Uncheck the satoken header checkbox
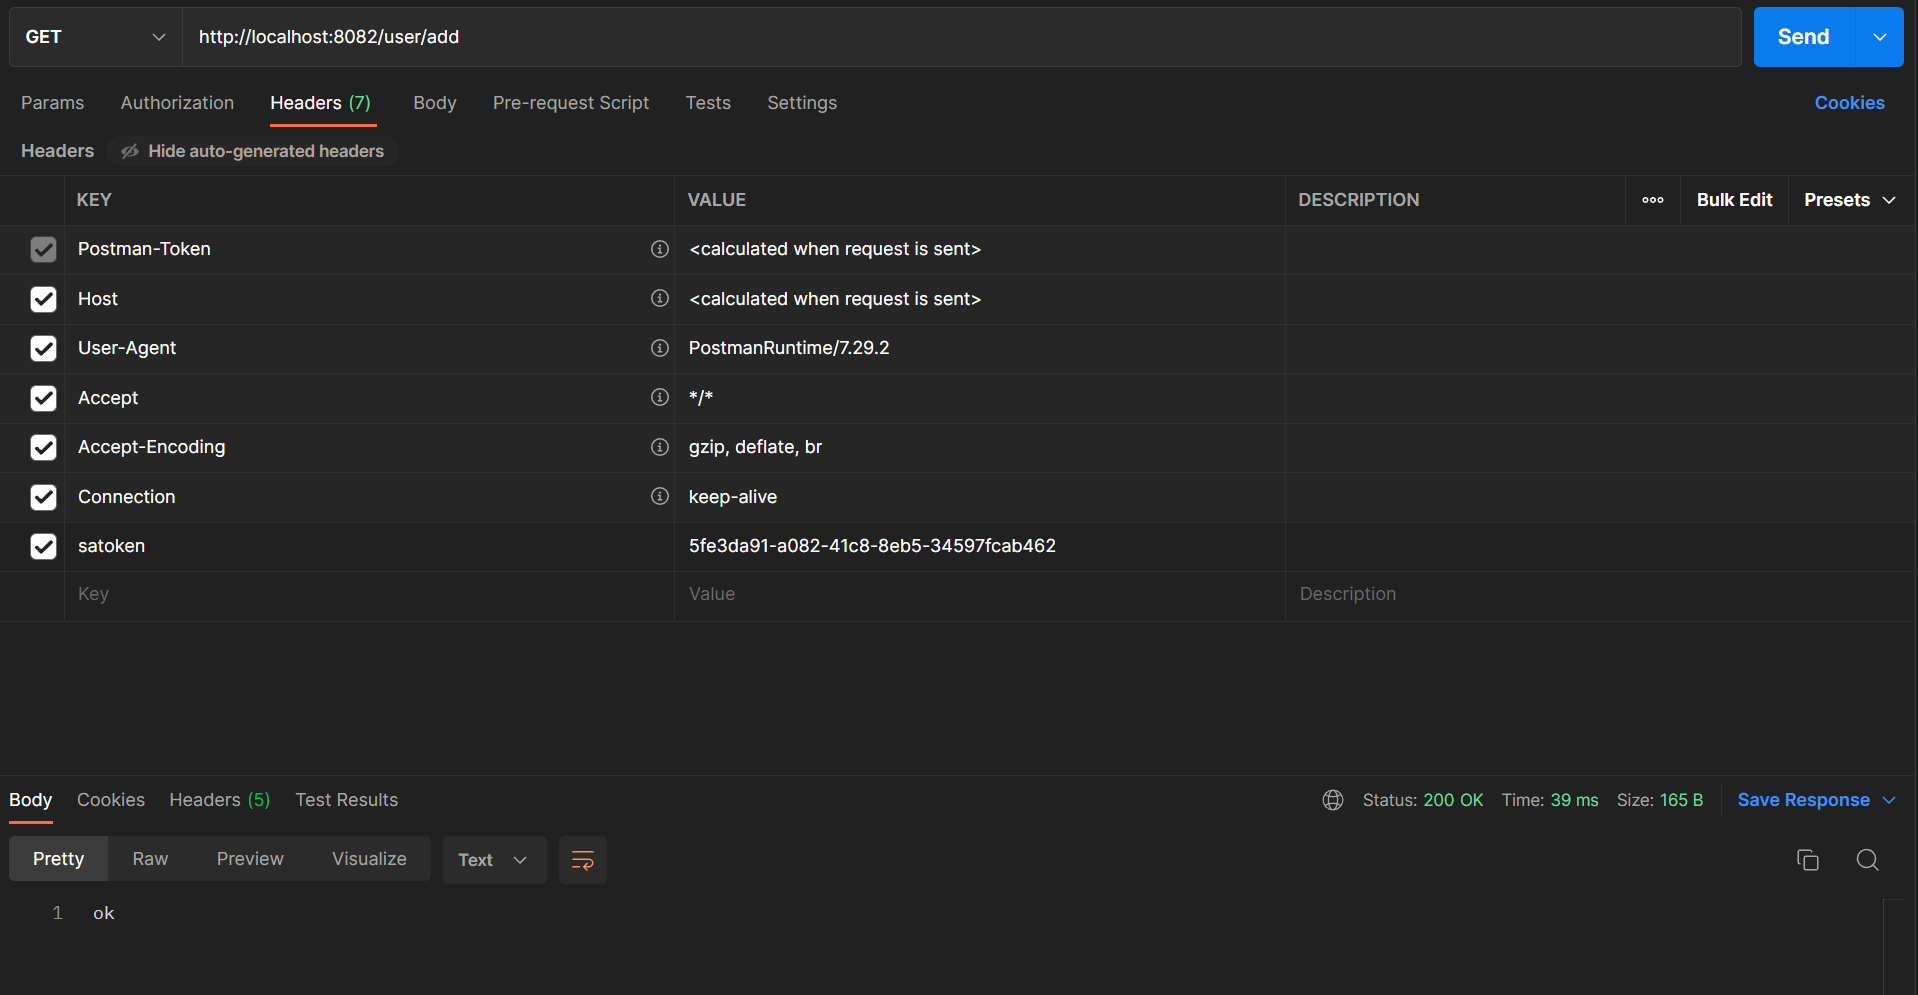1918x995 pixels. [43, 546]
